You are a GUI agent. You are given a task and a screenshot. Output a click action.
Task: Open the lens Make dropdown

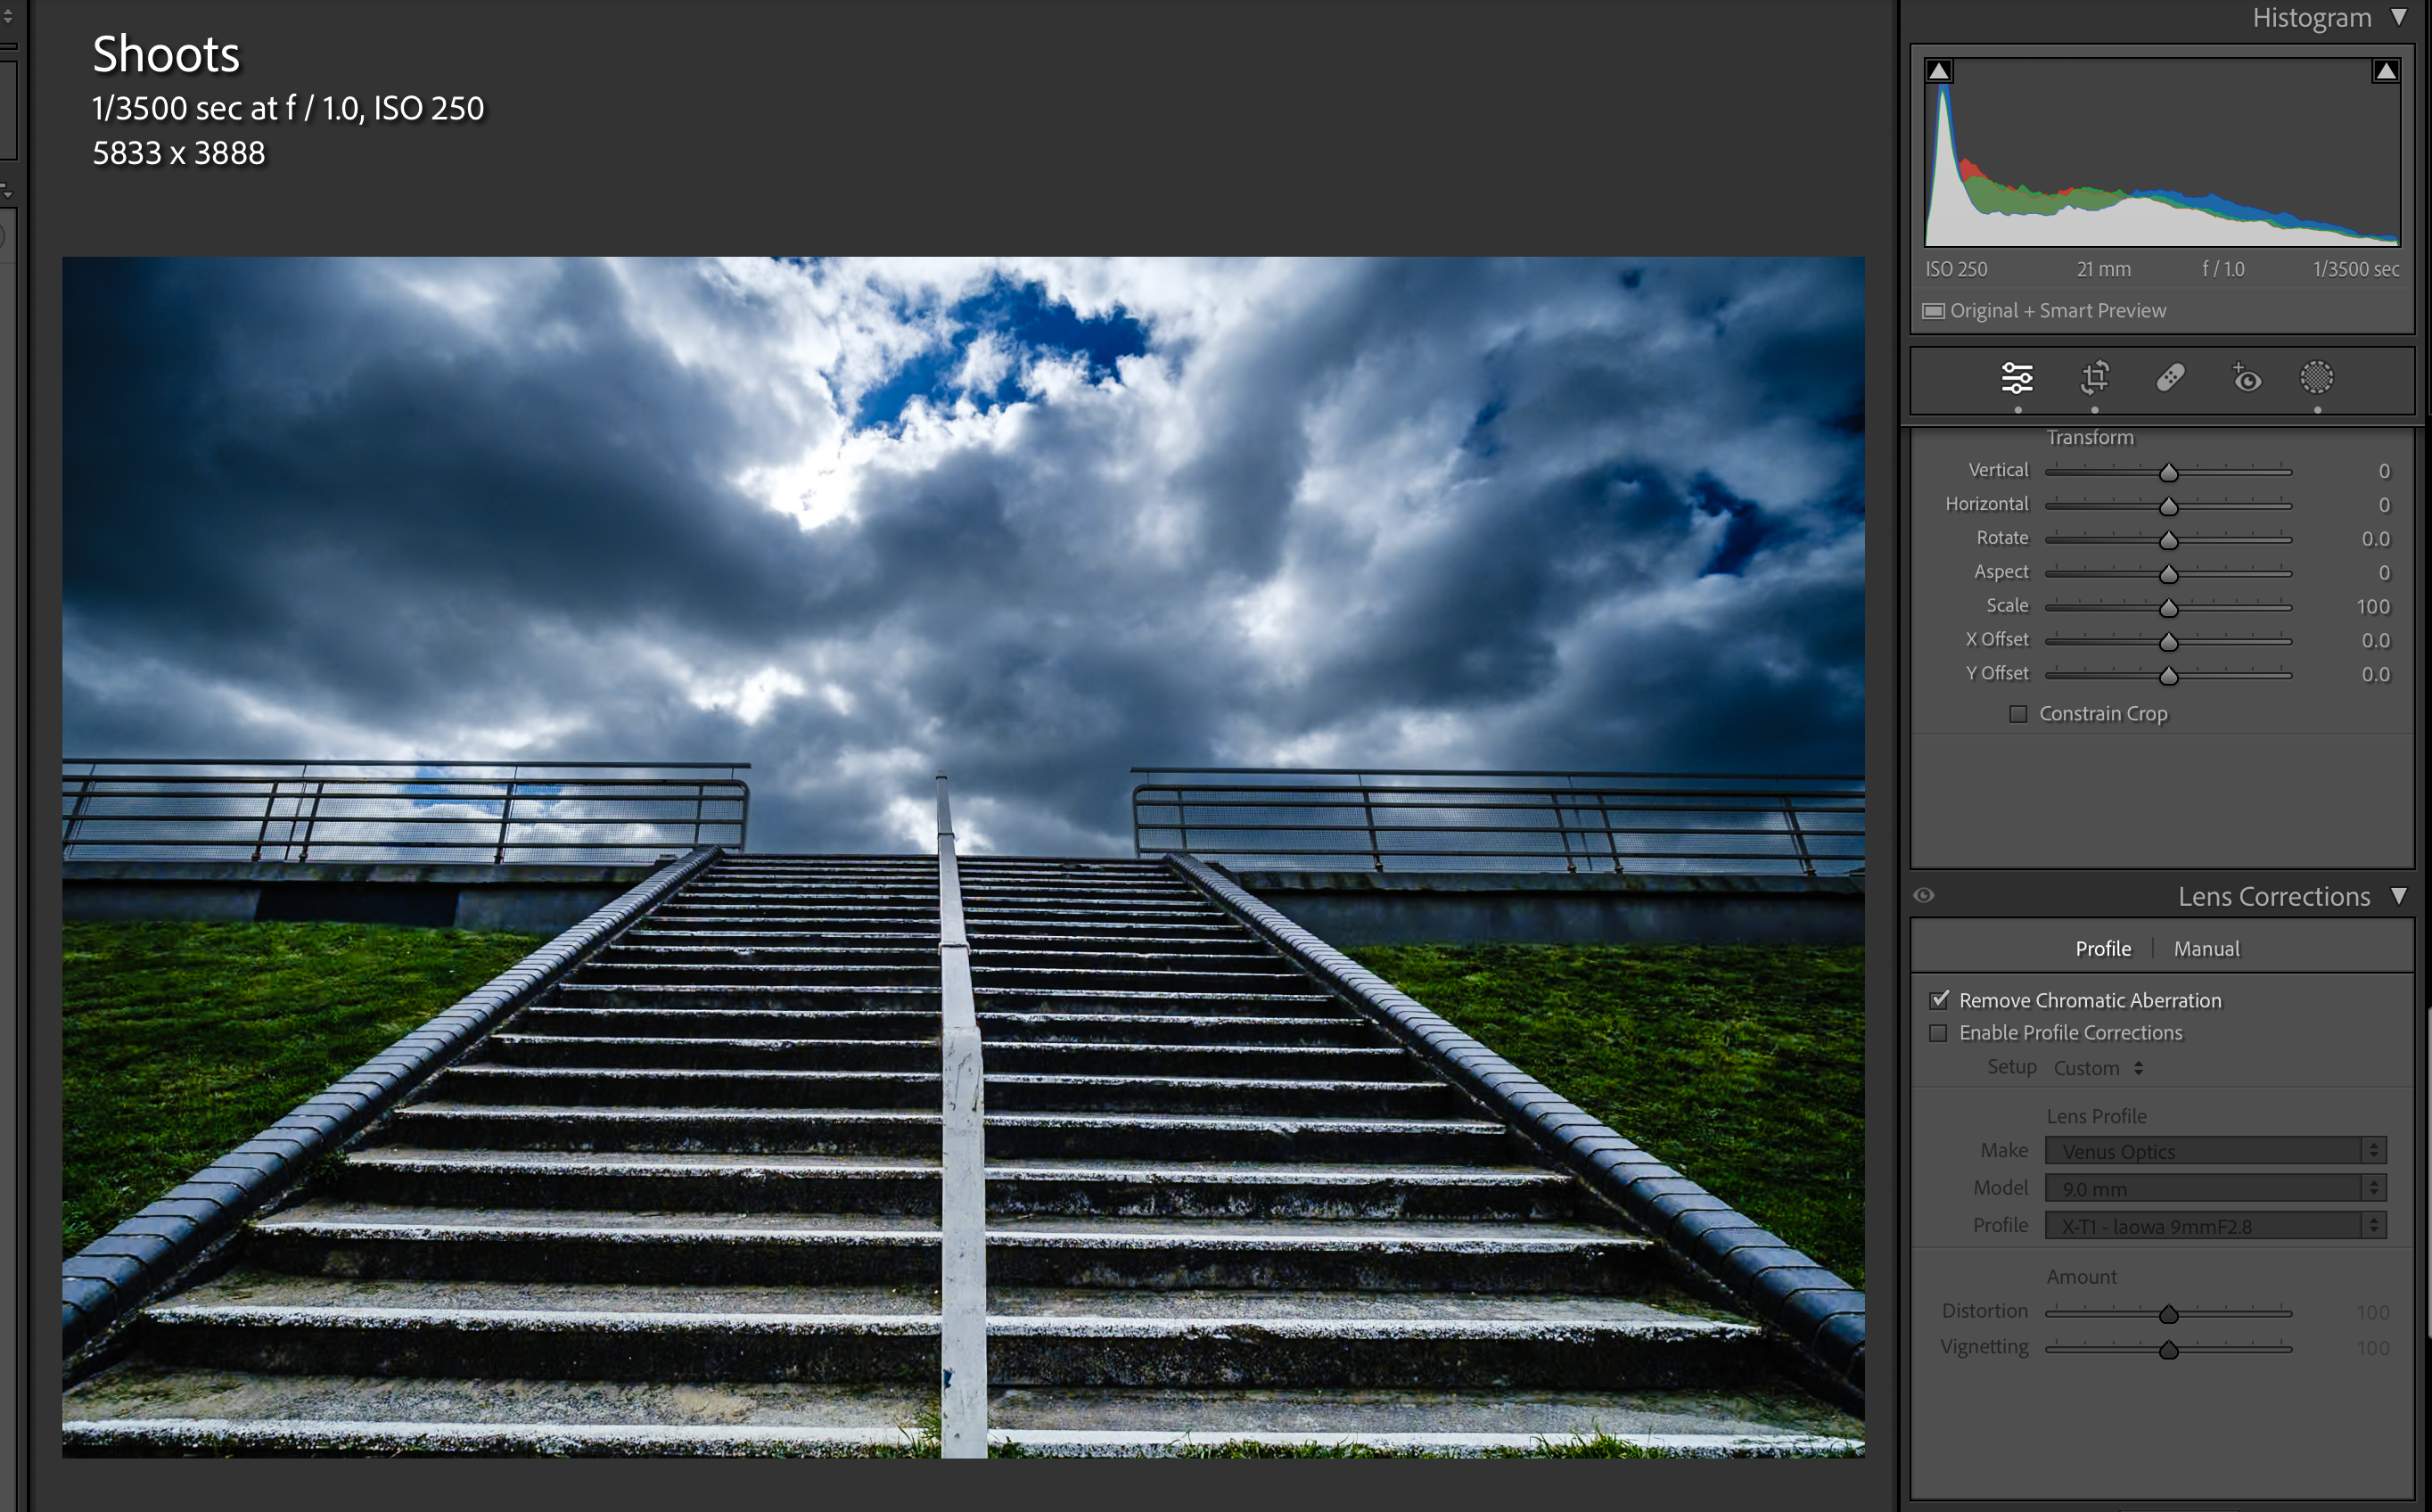tap(2215, 1151)
